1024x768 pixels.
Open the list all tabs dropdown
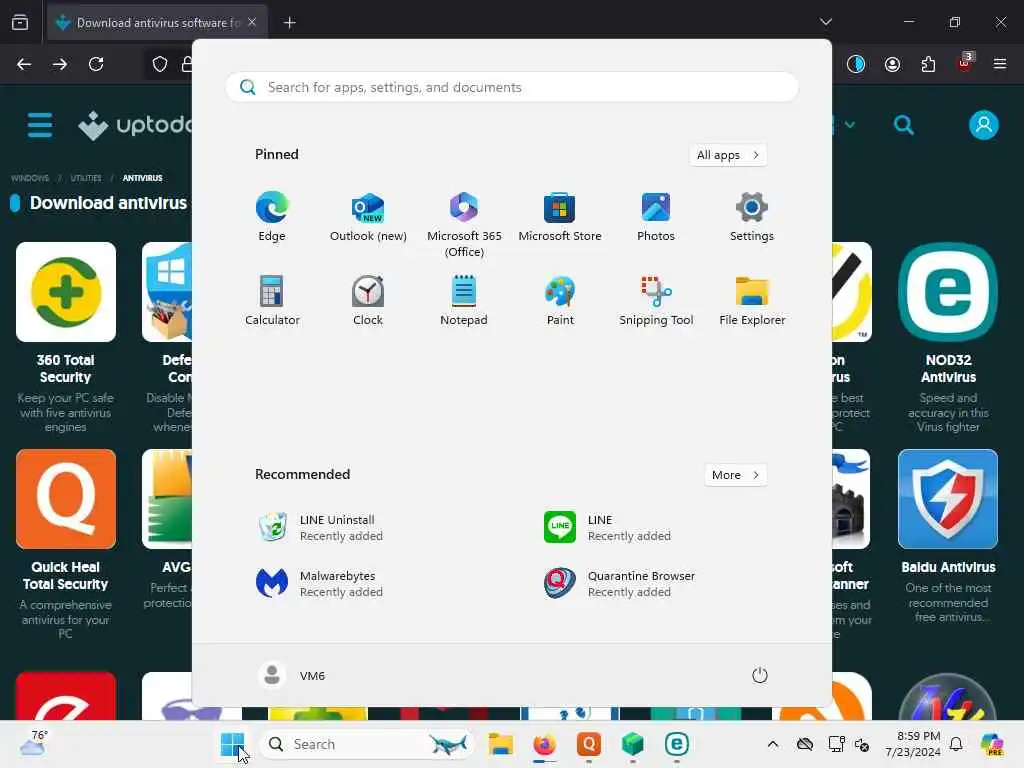point(825,22)
